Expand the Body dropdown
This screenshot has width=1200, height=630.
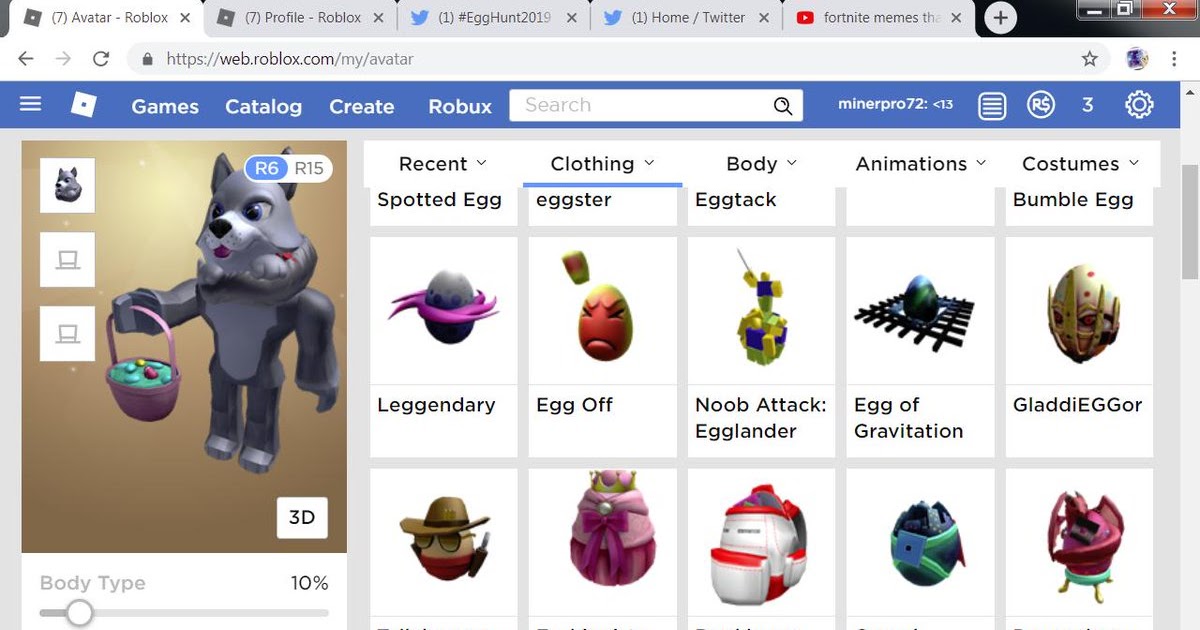tap(761, 163)
